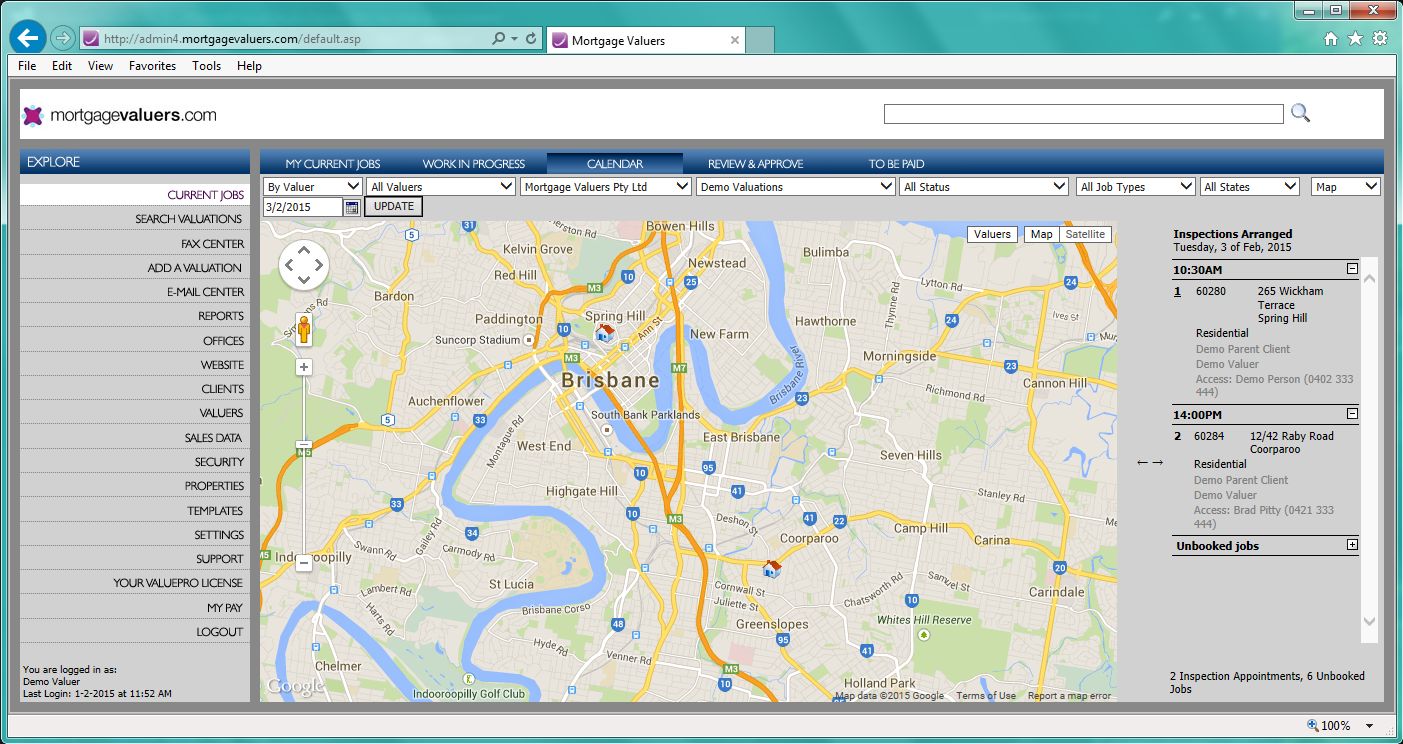
Task: Close the Mortgage Valuers browser tab
Action: [735, 41]
